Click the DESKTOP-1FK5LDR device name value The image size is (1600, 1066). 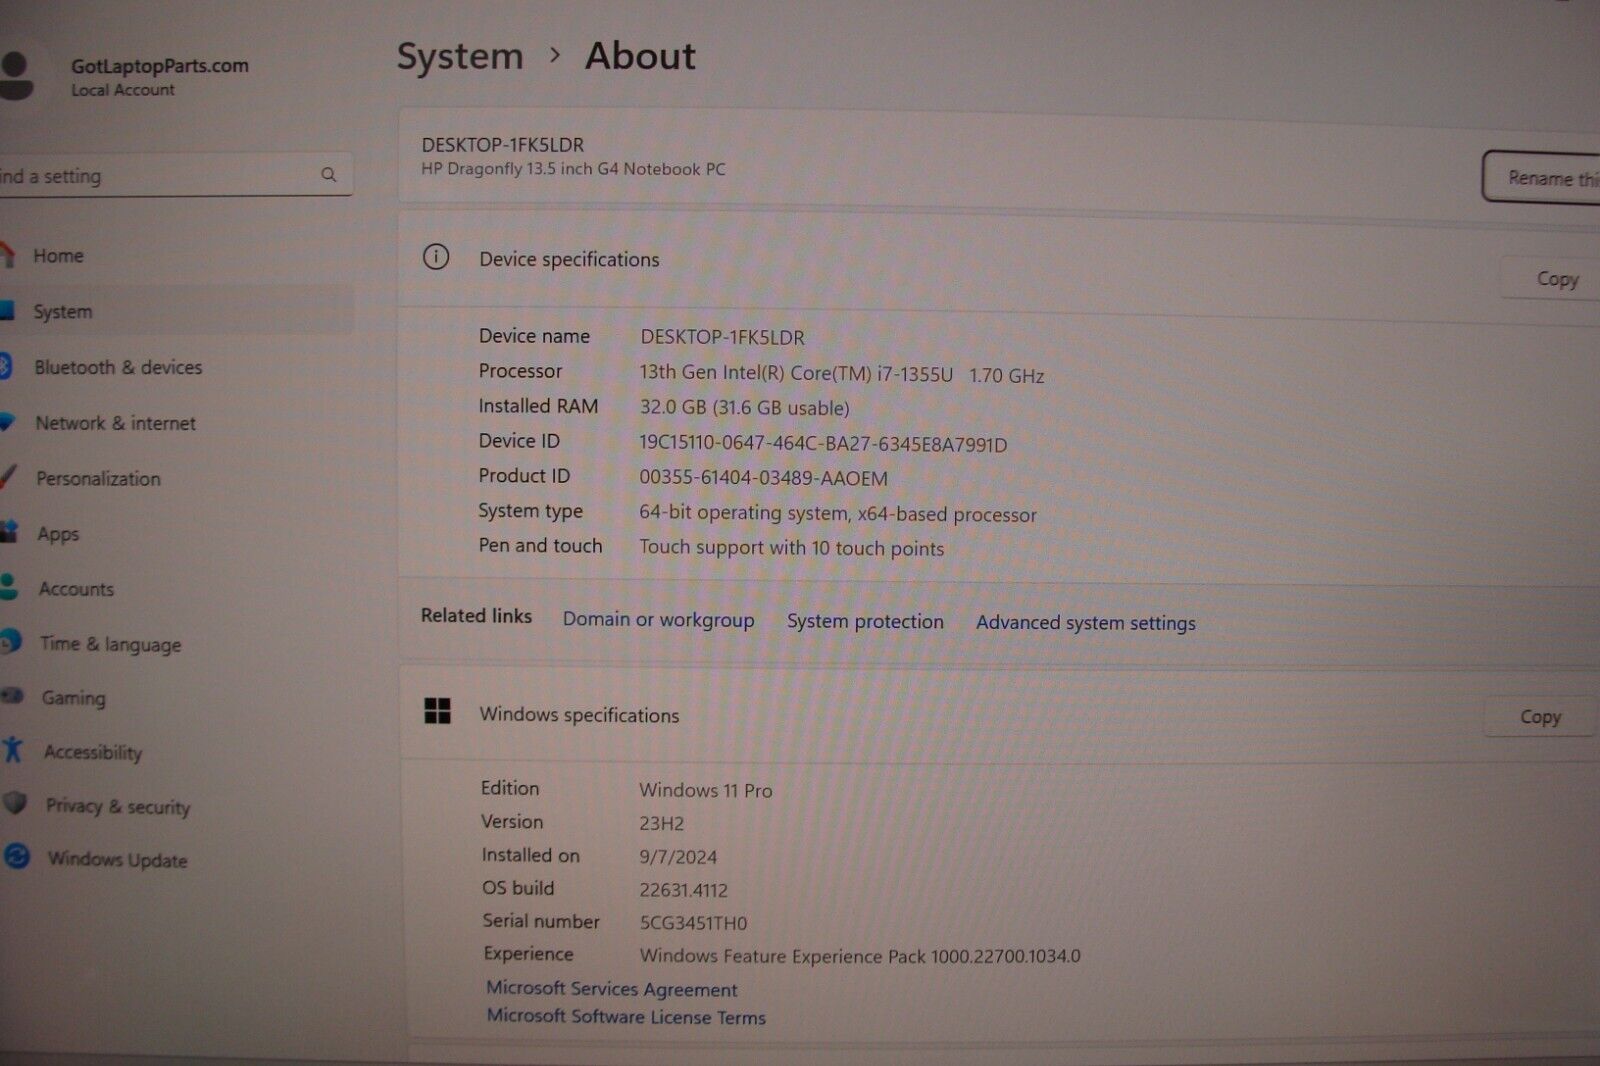722,337
